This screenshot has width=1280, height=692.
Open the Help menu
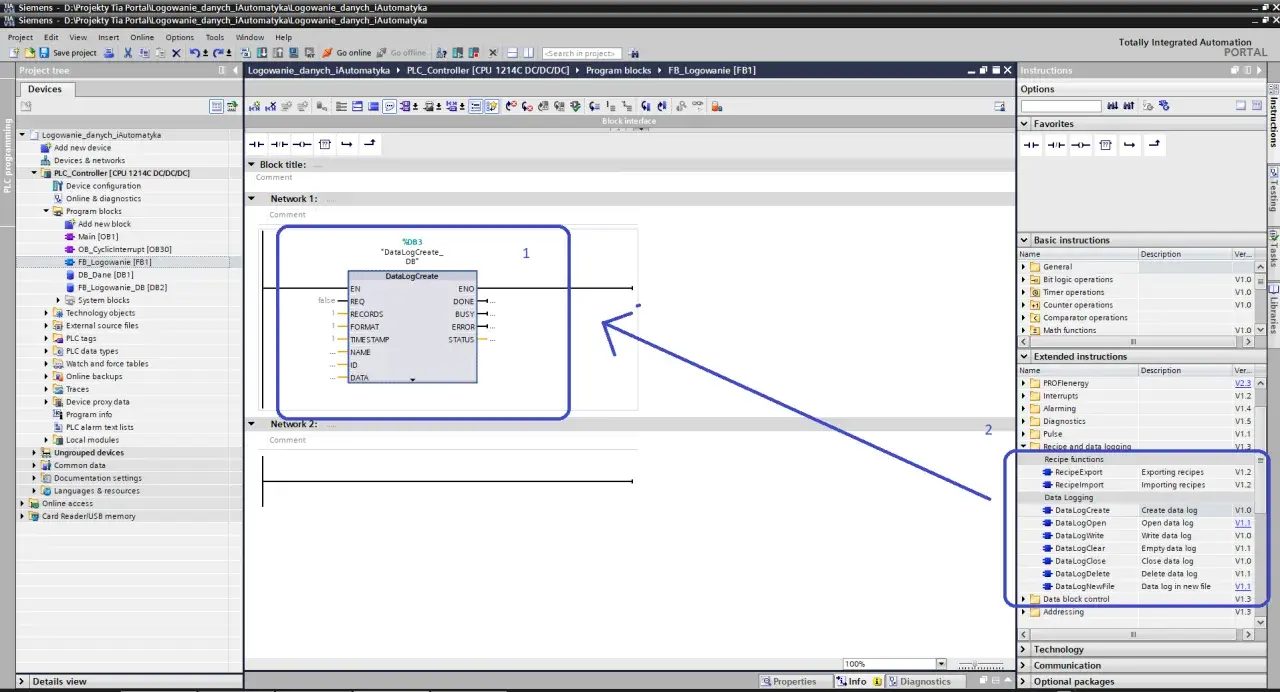pyautogui.click(x=283, y=37)
